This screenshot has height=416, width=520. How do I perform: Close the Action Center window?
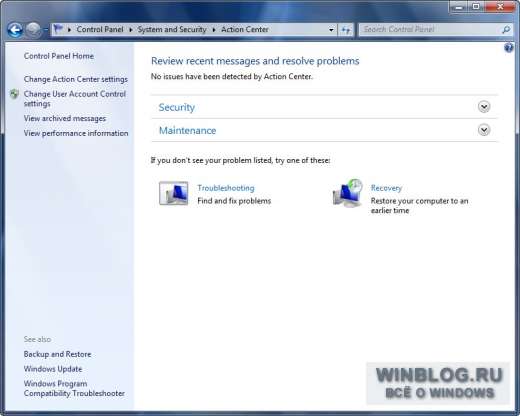click(x=500, y=7)
